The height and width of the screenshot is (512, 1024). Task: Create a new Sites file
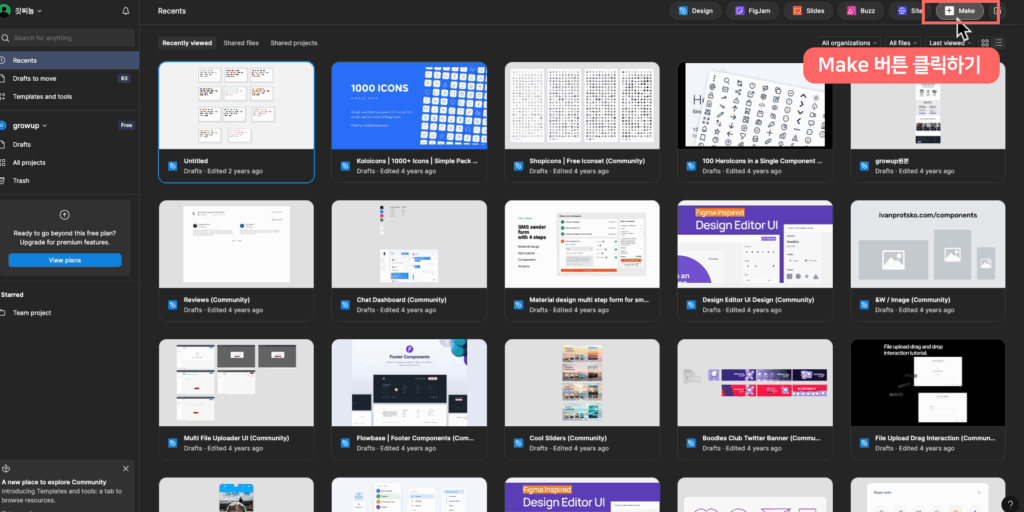[x=910, y=11]
